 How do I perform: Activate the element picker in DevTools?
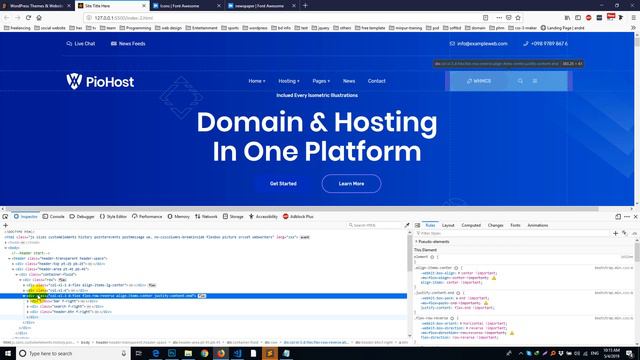(5, 217)
